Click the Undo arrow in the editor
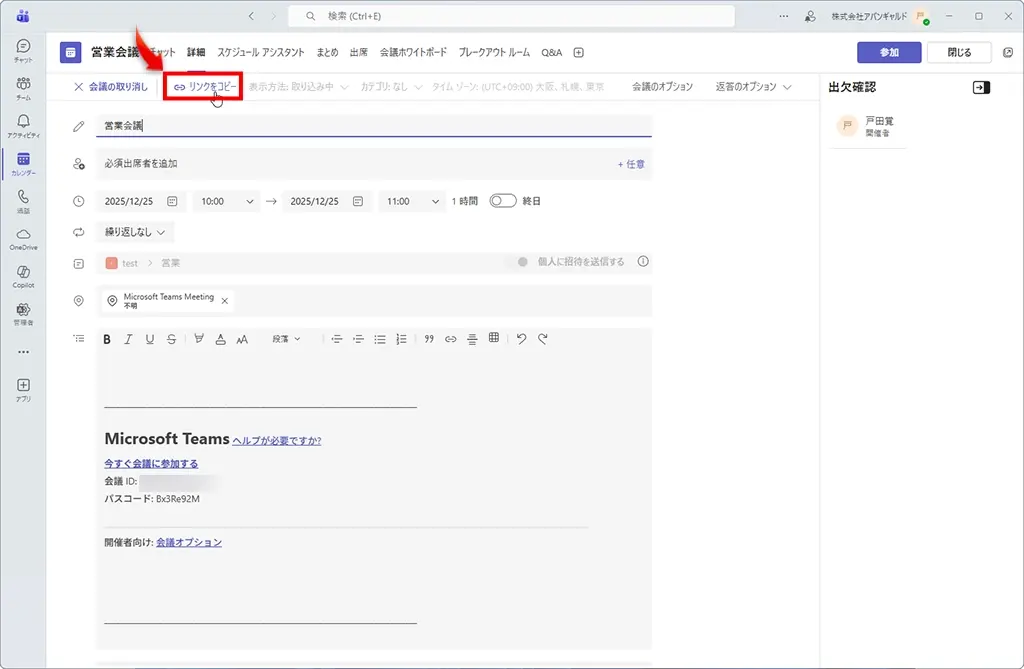Screen dimensions: 1024x669 tap(521, 339)
